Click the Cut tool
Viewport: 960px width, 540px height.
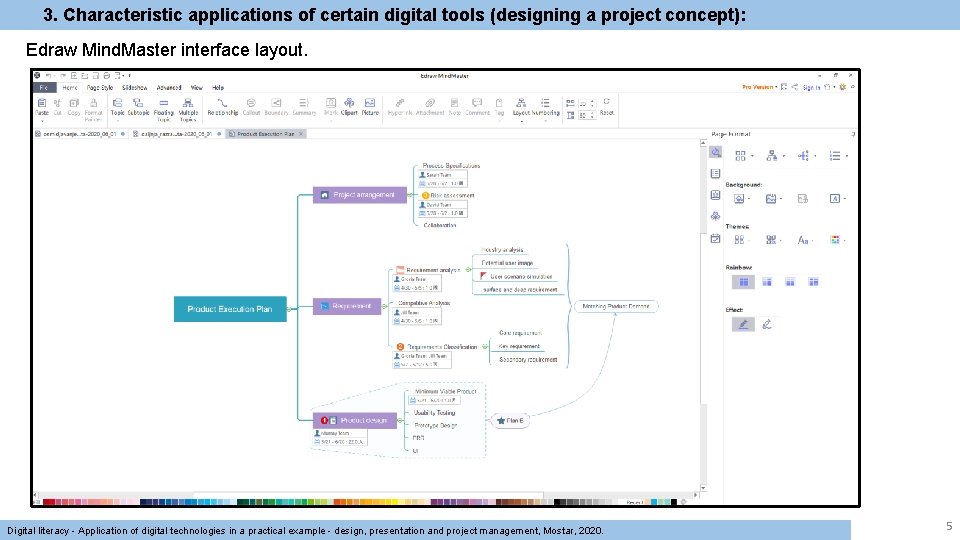point(58,107)
